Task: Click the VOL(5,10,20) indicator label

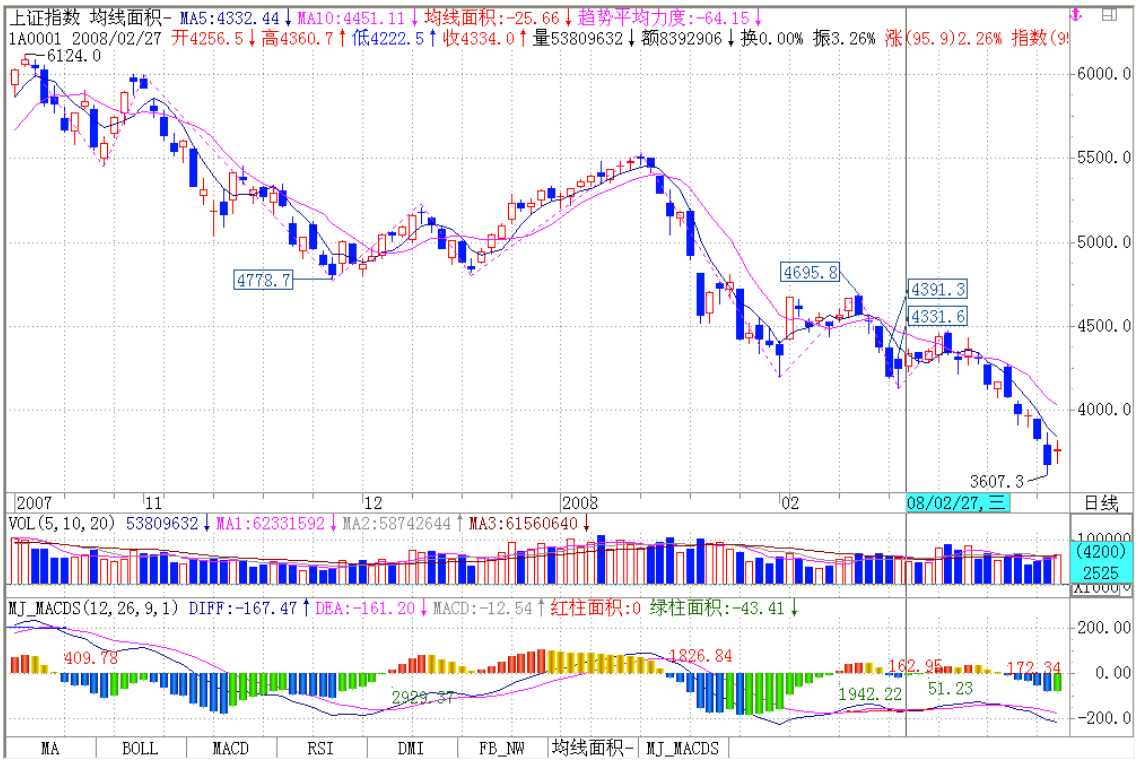Action: tap(62, 523)
